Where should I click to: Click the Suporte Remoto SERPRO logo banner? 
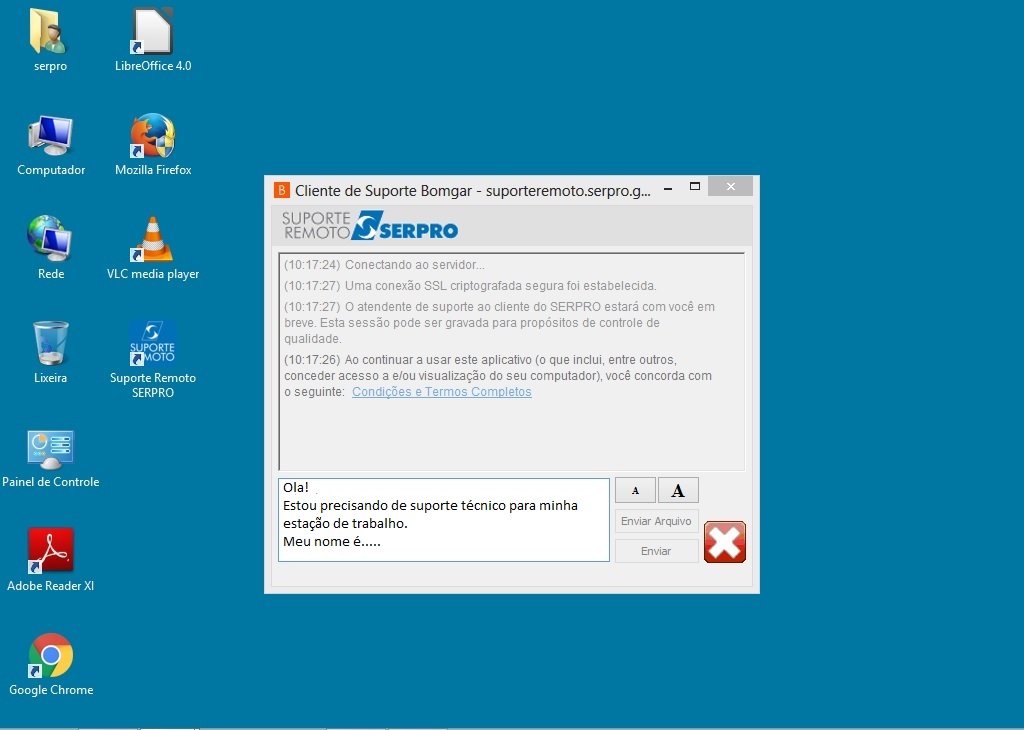370,225
